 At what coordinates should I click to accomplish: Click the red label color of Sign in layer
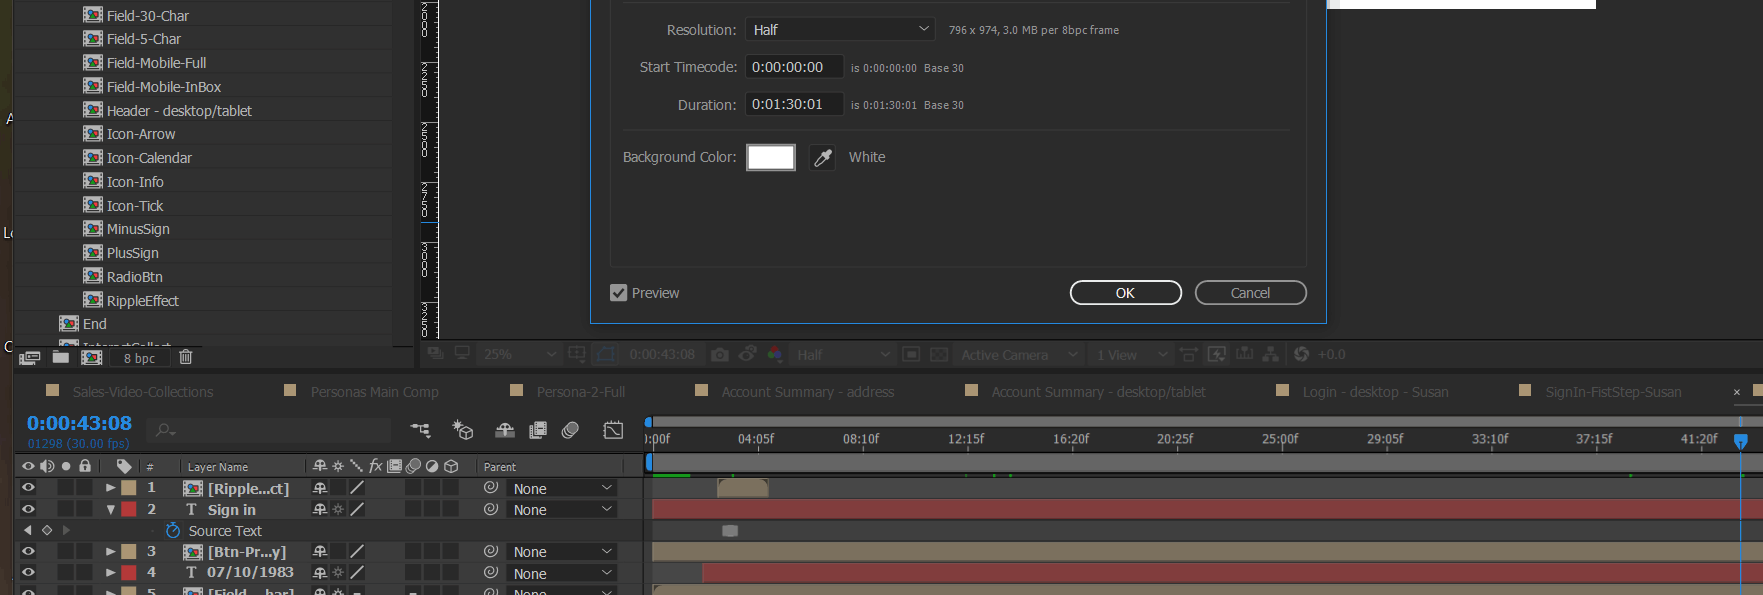pyautogui.click(x=129, y=509)
